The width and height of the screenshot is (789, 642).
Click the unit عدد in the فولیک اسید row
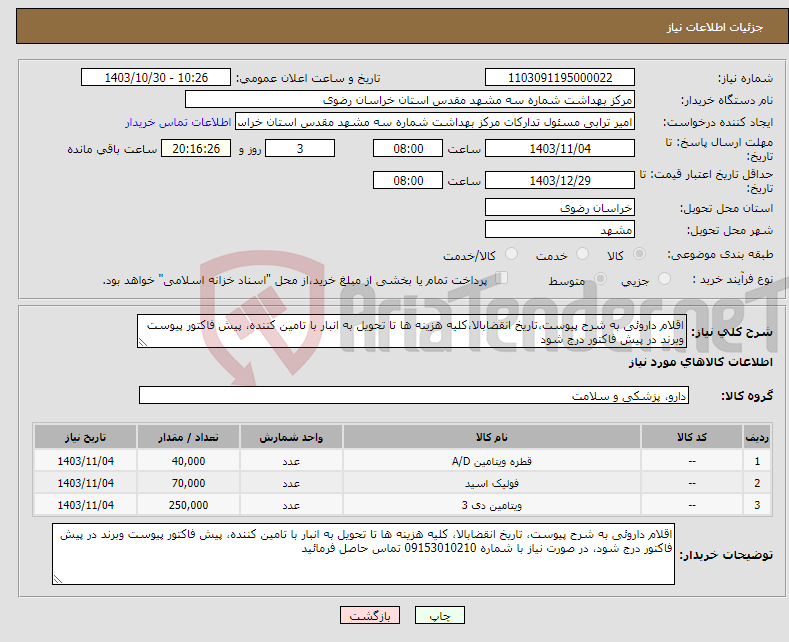click(x=291, y=484)
